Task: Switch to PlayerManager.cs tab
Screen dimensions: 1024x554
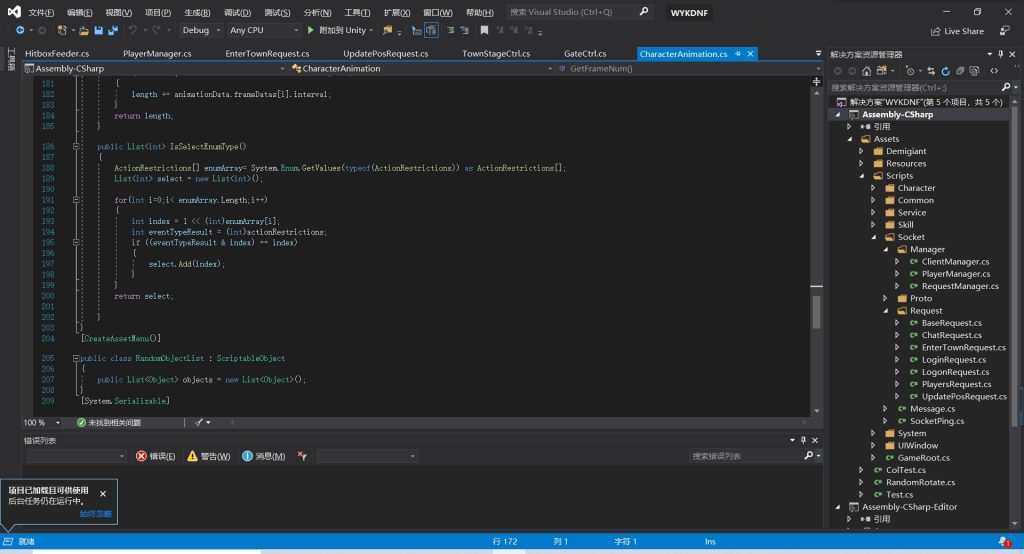Action: pos(157,54)
